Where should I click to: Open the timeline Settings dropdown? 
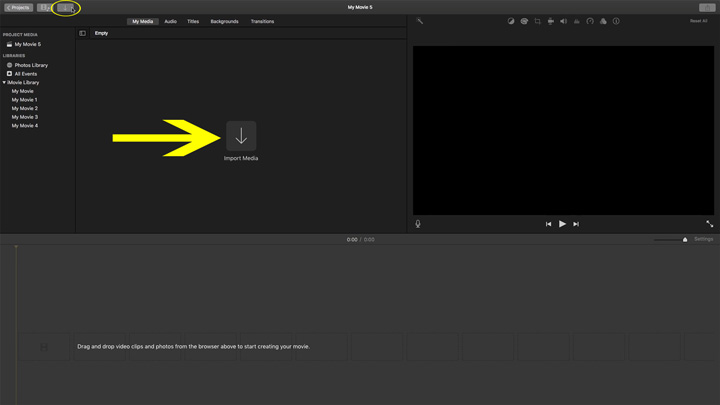[x=703, y=239]
